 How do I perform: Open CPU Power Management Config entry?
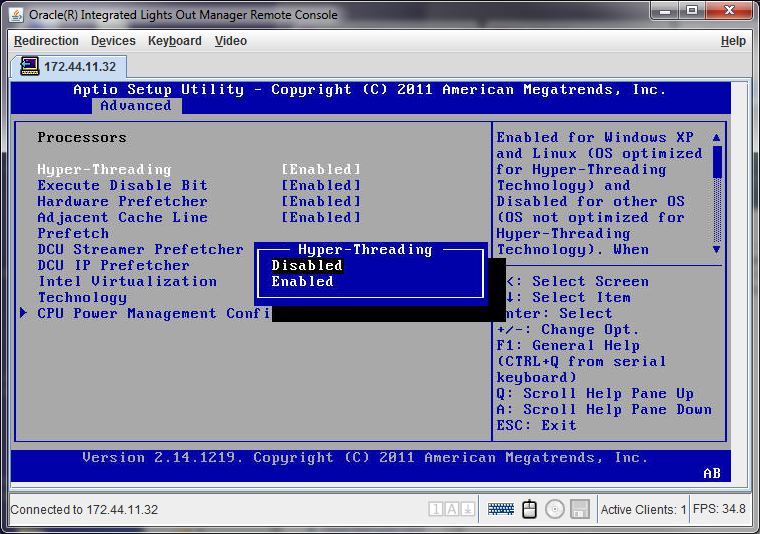coord(155,314)
